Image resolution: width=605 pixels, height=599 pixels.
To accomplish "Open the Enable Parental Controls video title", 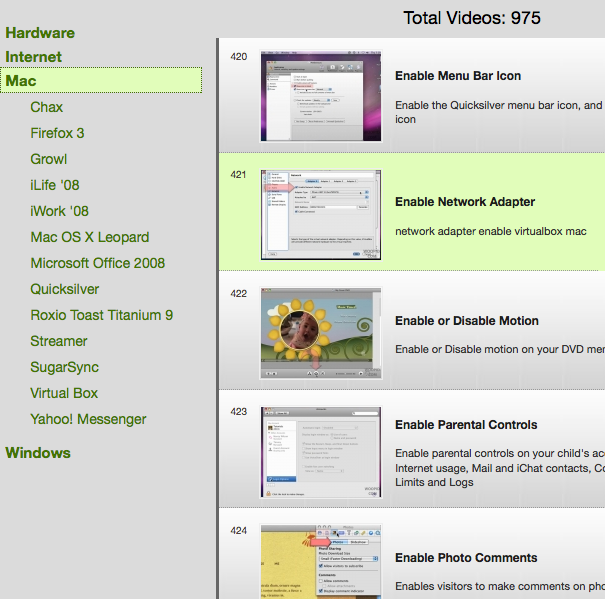I will coord(466,425).
